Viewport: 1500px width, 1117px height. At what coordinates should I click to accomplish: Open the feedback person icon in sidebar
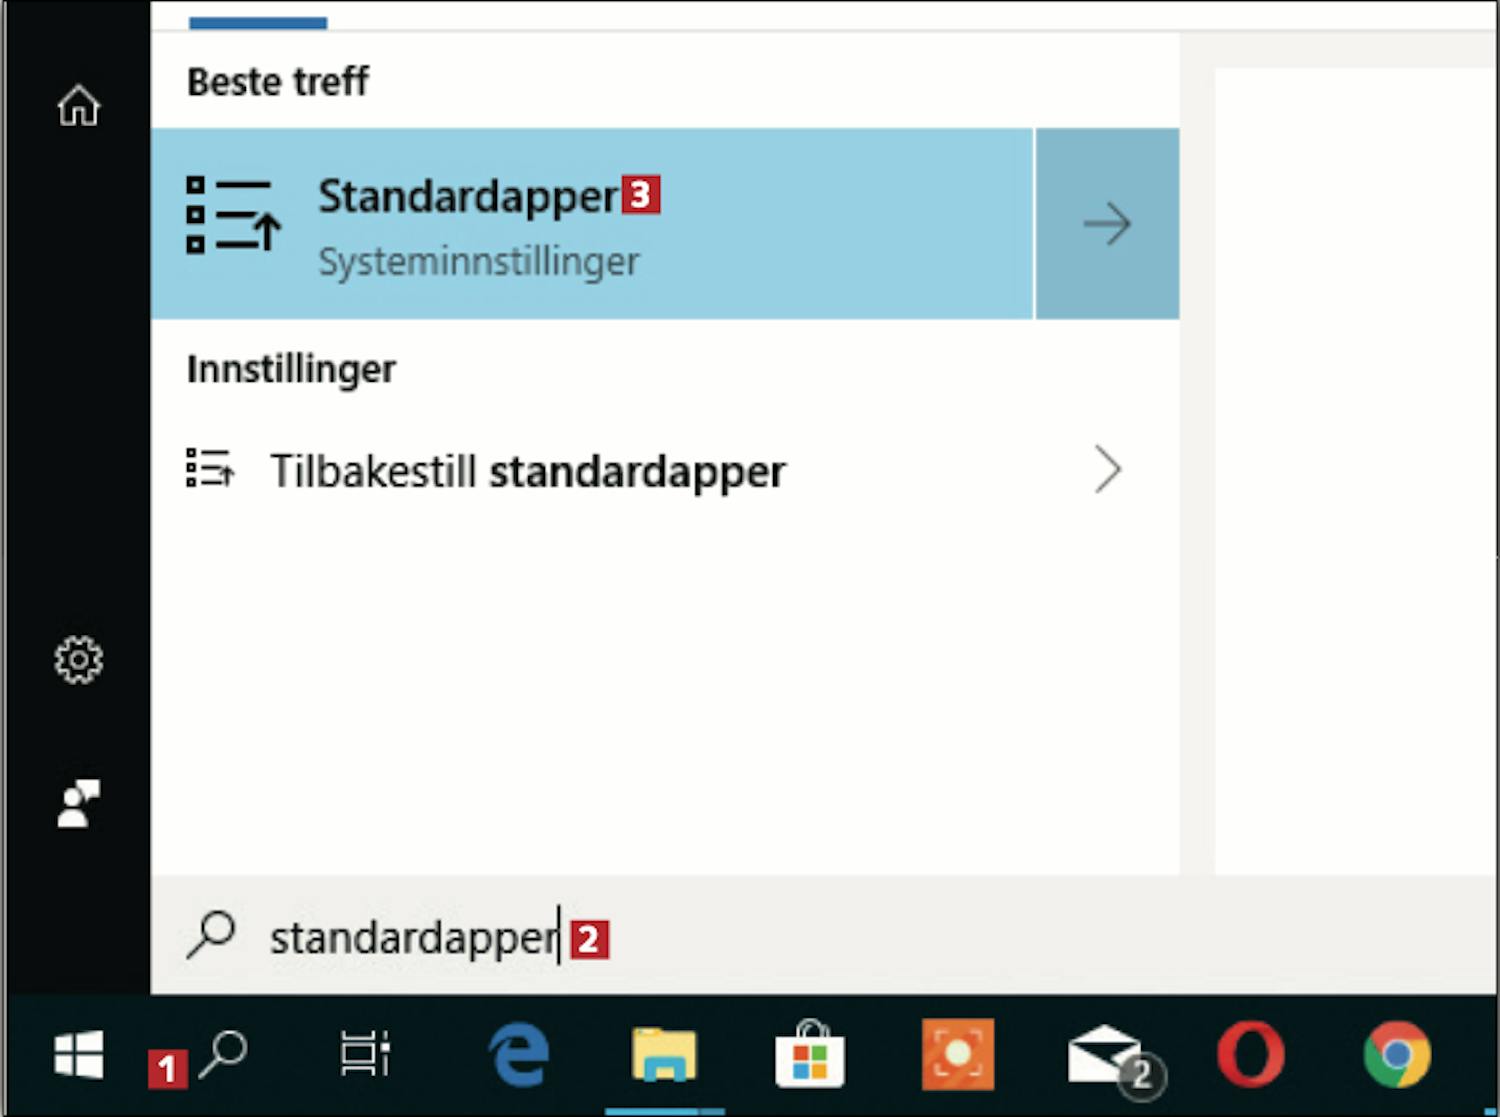click(x=78, y=804)
